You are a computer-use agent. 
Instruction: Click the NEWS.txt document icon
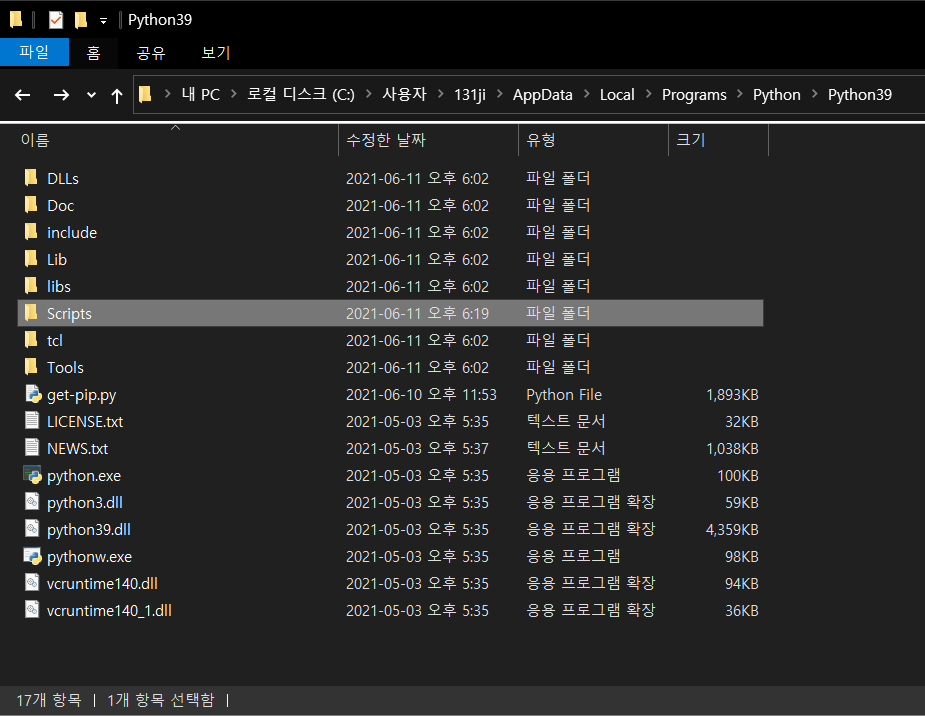click(x=32, y=448)
